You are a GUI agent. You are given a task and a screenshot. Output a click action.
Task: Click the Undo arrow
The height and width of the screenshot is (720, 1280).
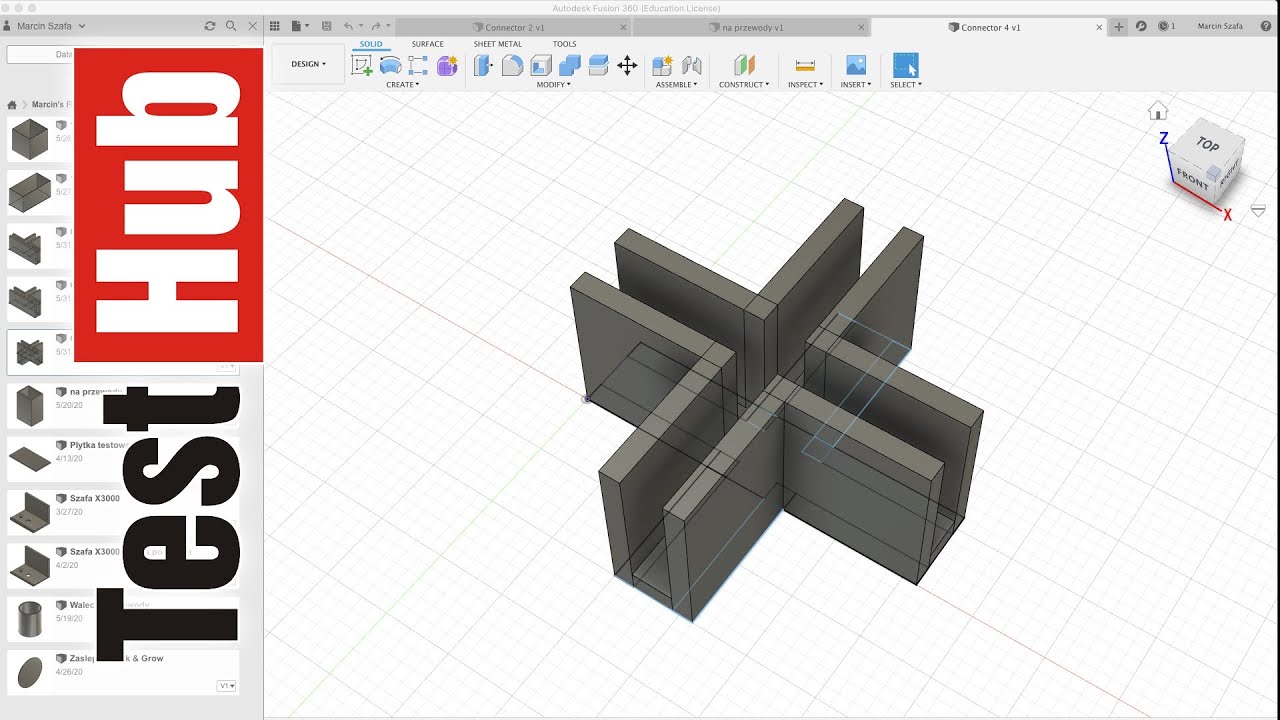tap(348, 26)
